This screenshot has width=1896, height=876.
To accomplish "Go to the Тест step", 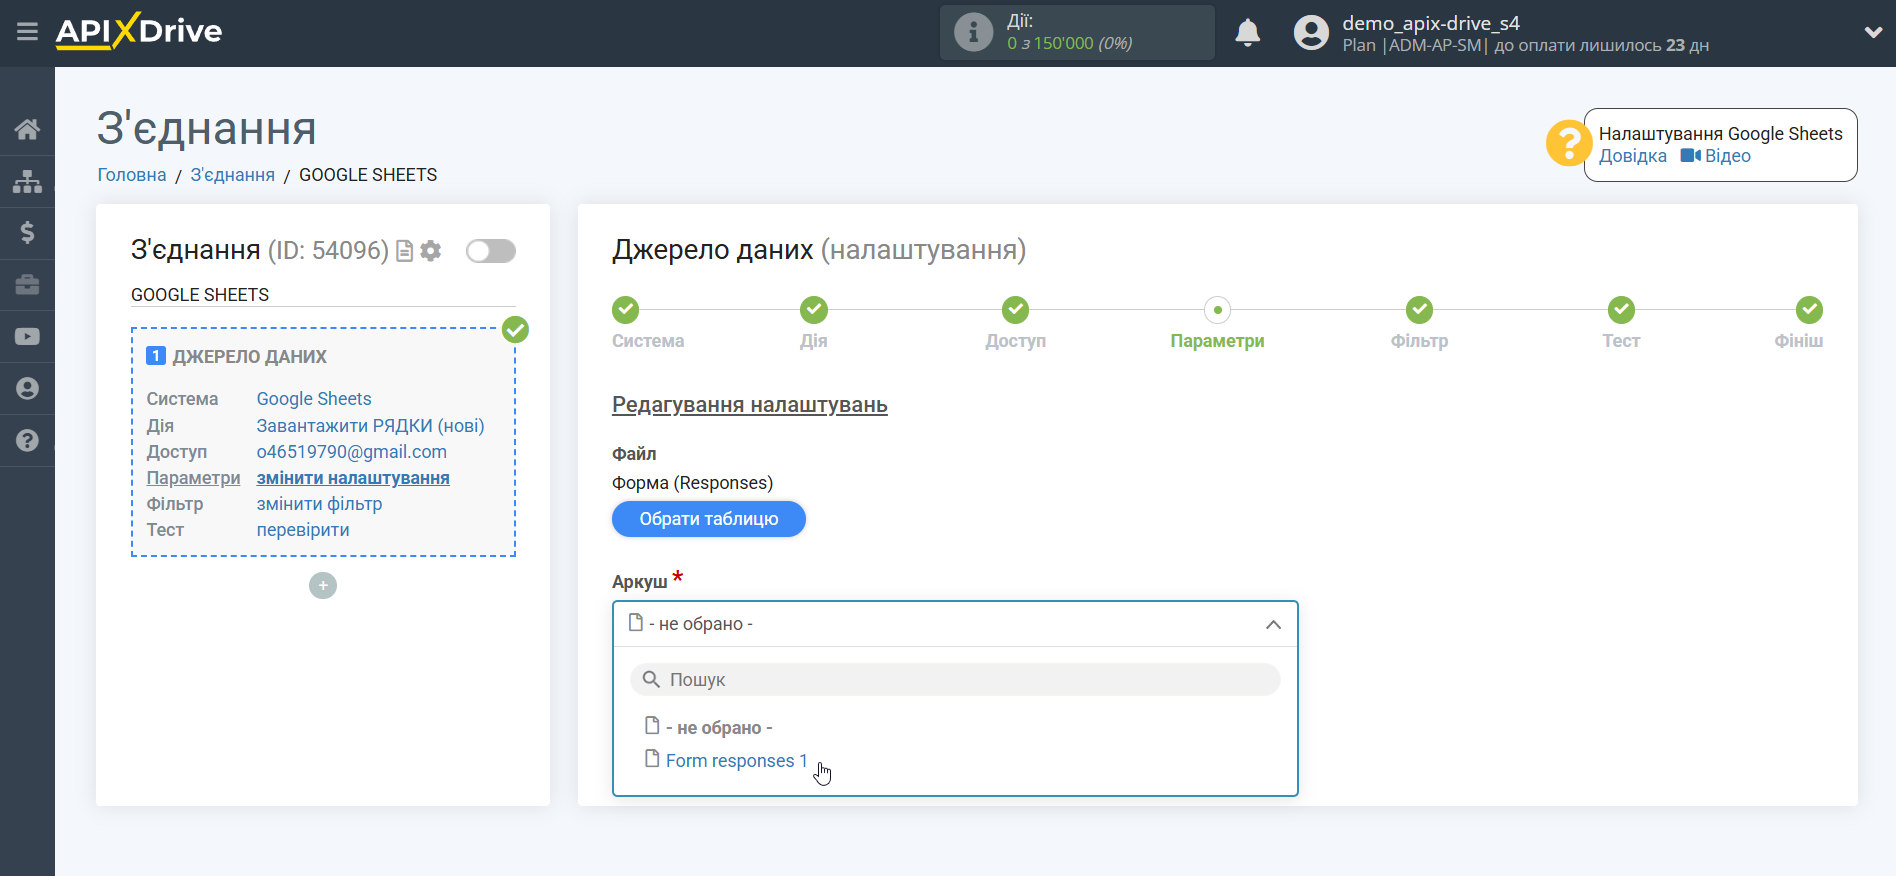I will [x=1622, y=310].
